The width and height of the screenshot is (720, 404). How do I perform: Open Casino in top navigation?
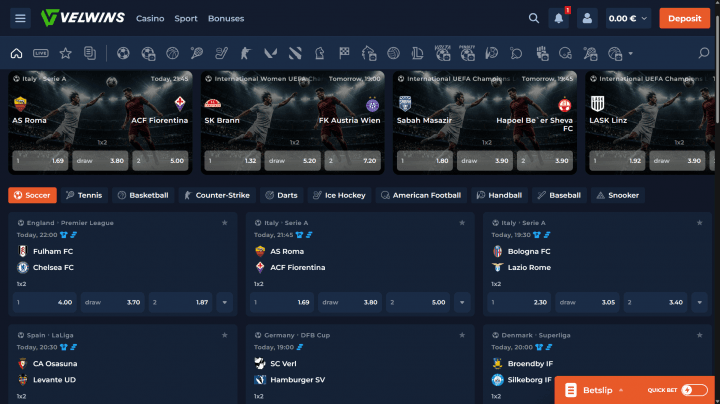pyautogui.click(x=150, y=18)
